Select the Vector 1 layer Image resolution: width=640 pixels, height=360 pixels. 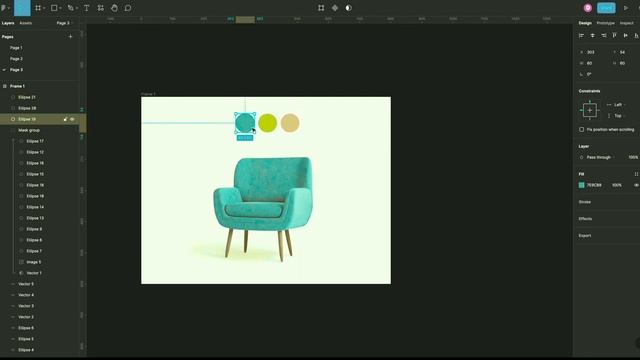[34, 273]
